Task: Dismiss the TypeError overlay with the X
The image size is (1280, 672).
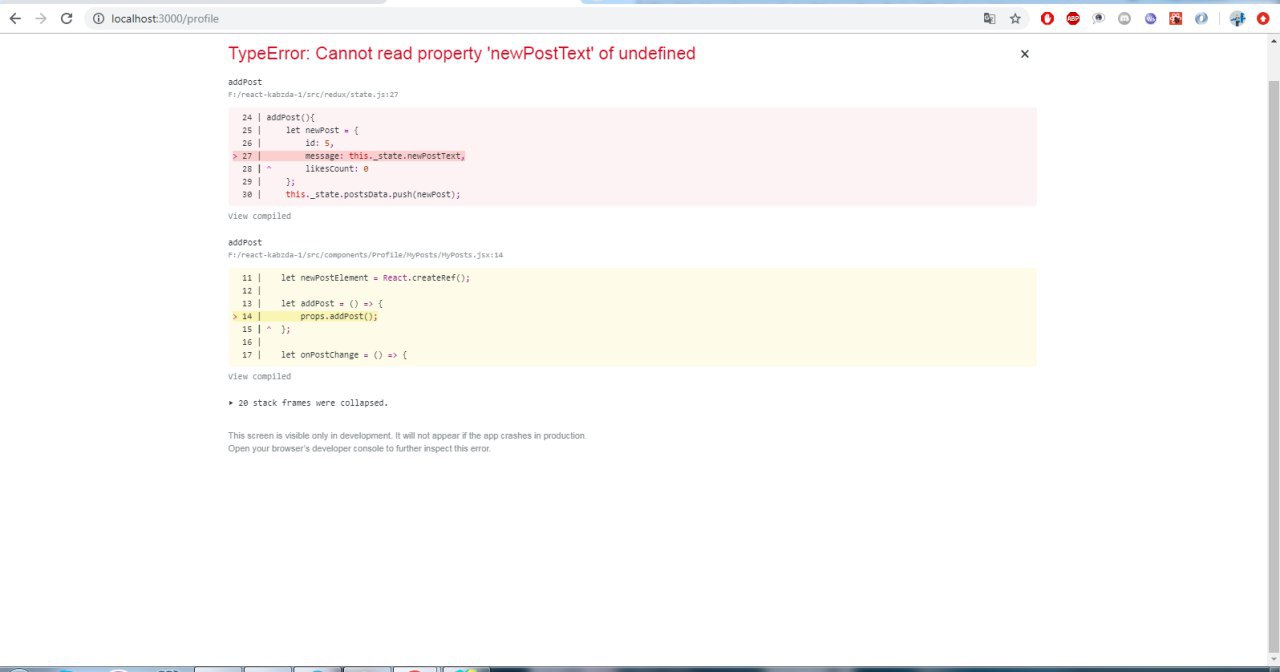Action: tap(1024, 54)
